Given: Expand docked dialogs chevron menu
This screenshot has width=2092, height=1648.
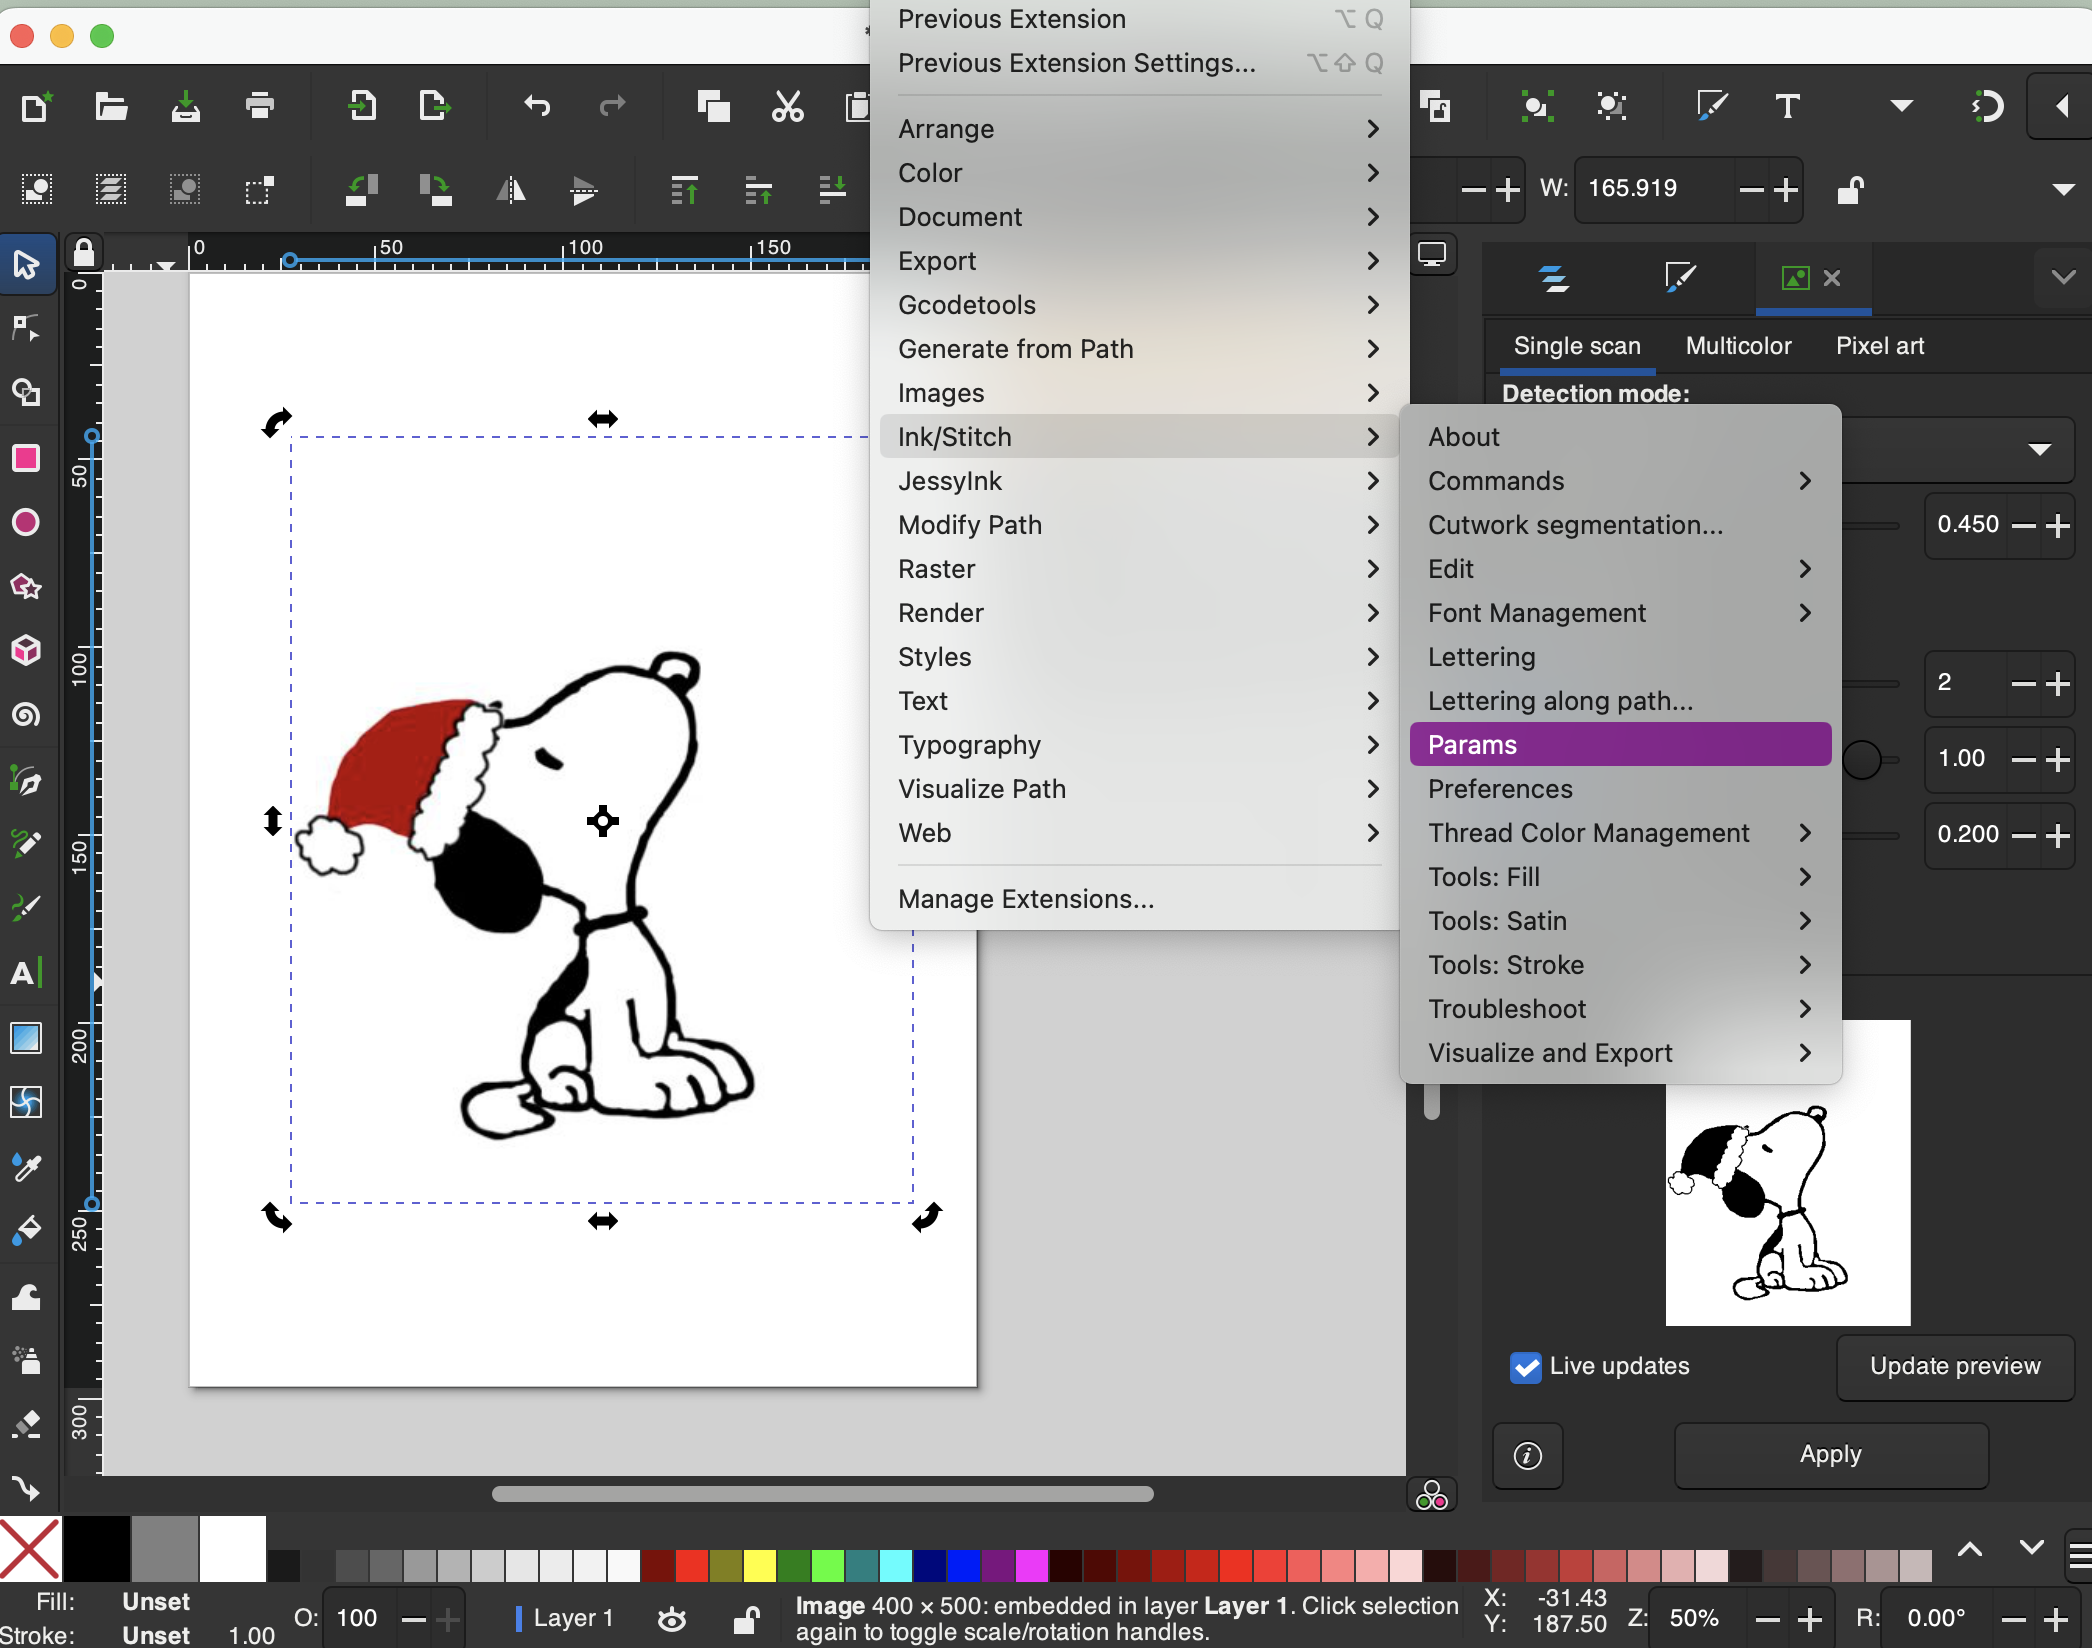Looking at the screenshot, I should (2063, 277).
